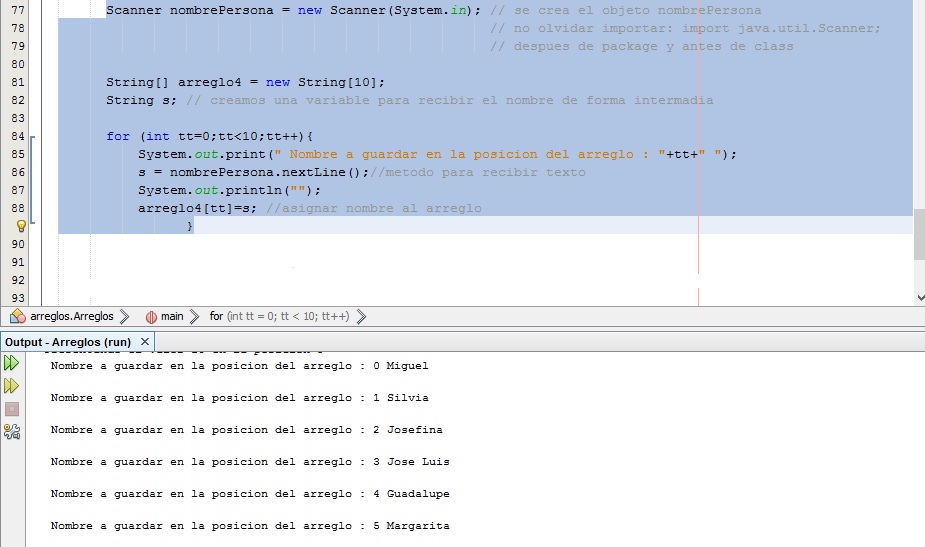Collapse the for loop code fold at line 84

click(x=34, y=136)
